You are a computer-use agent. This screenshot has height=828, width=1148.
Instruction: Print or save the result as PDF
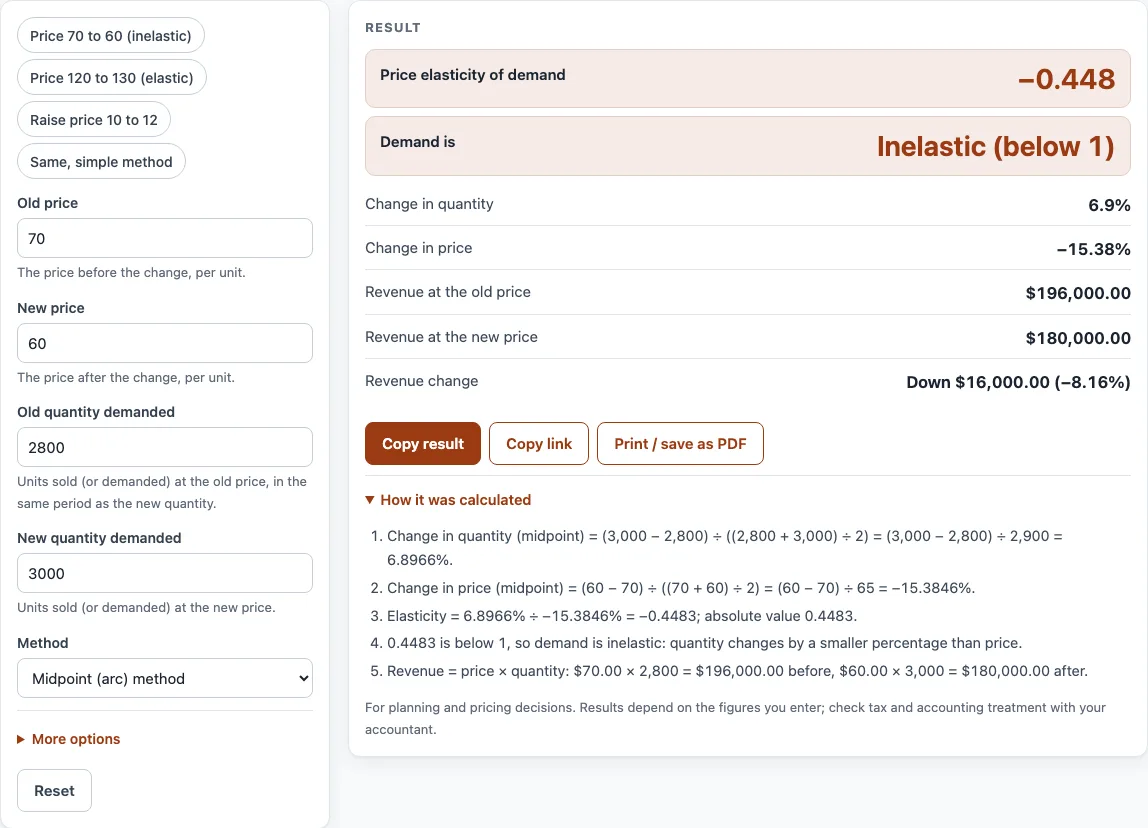[680, 444]
